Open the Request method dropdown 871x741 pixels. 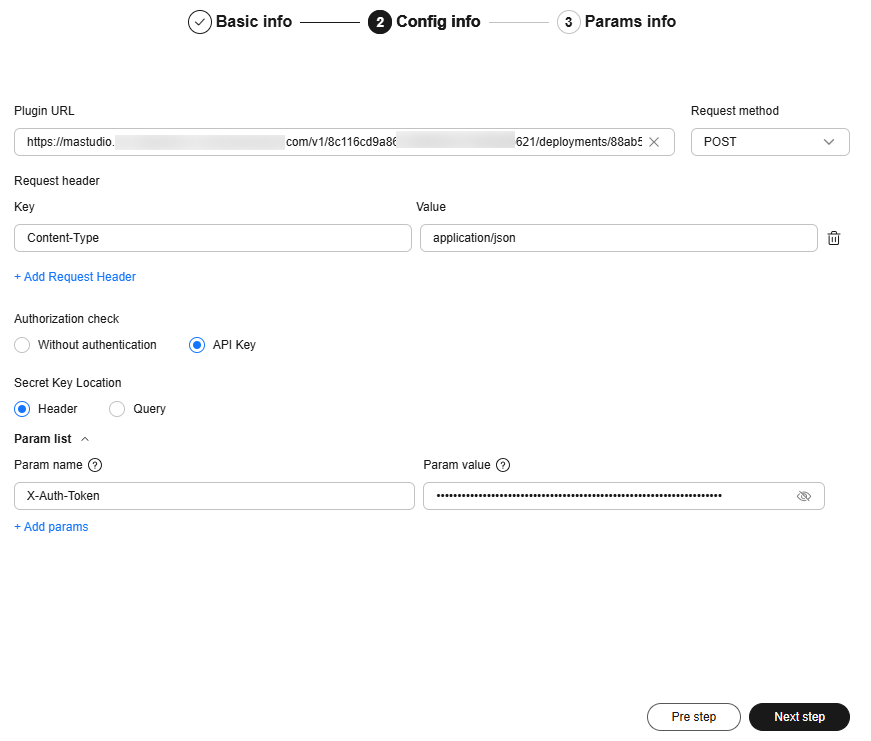click(x=770, y=142)
